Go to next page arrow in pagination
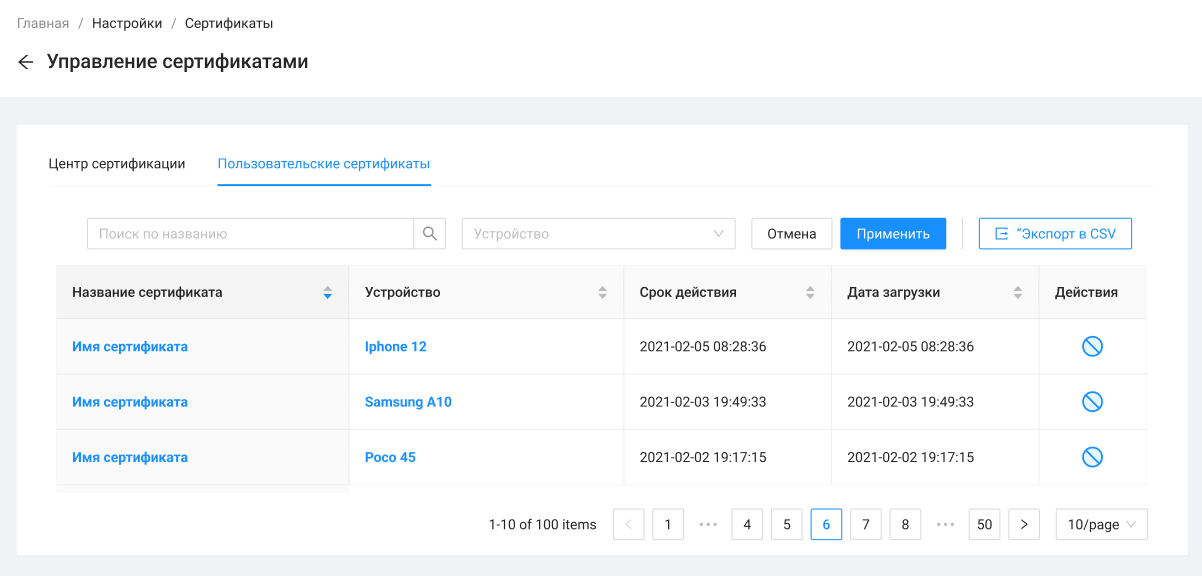This screenshot has height=576, width=1202. point(1023,524)
